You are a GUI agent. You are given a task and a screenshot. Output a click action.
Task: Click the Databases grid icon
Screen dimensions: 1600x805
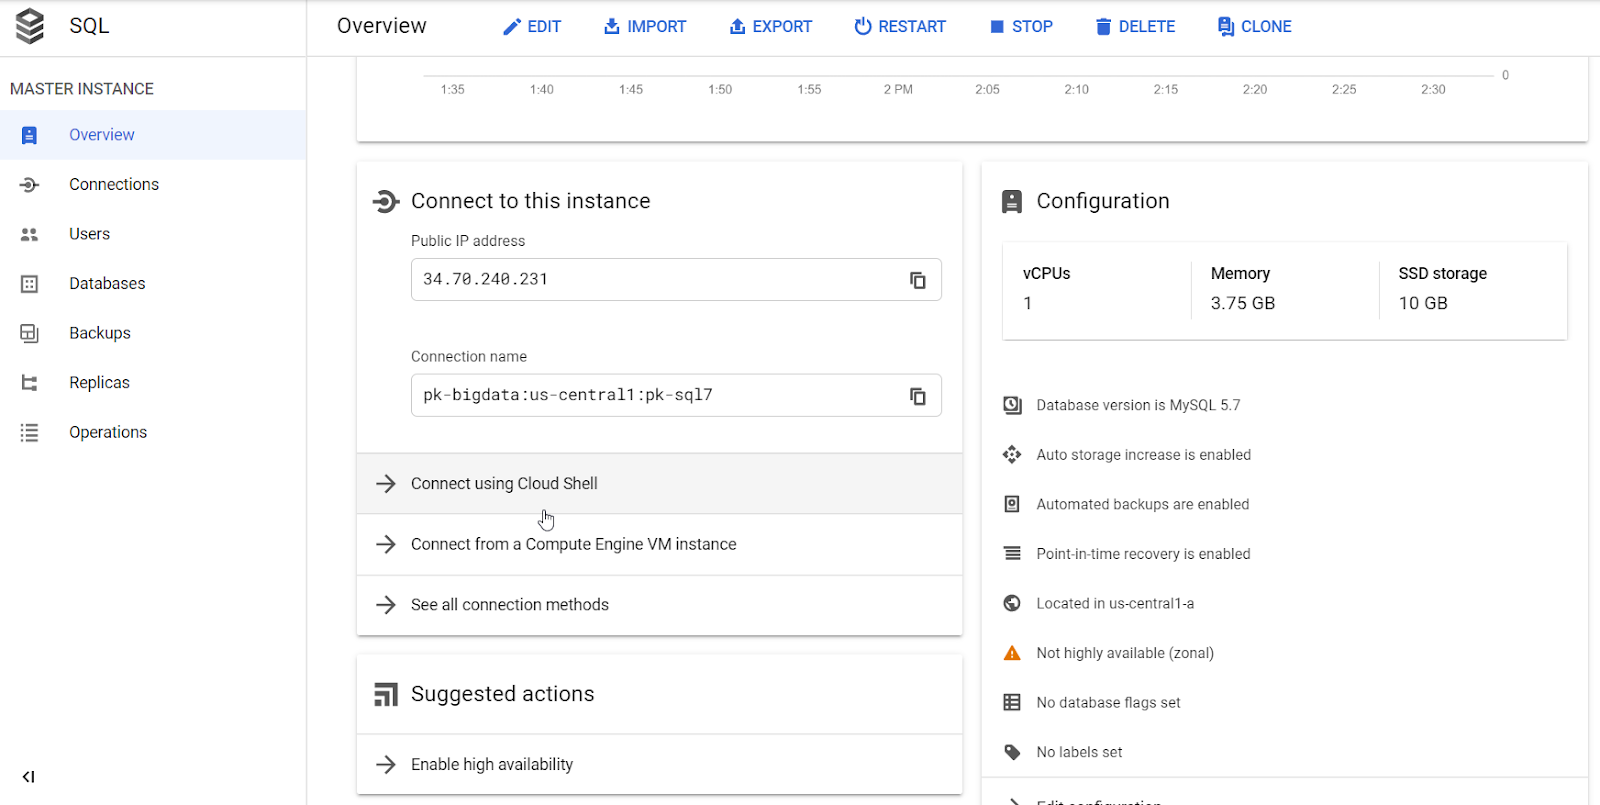click(x=29, y=284)
